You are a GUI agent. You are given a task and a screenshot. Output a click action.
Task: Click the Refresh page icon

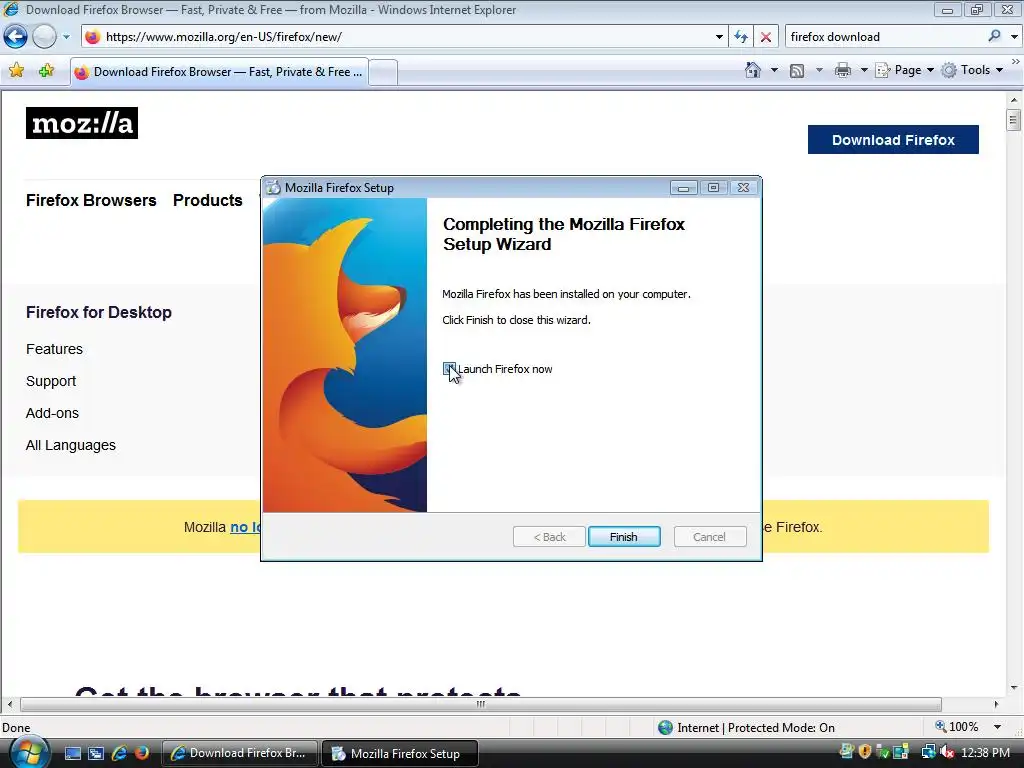coord(741,37)
